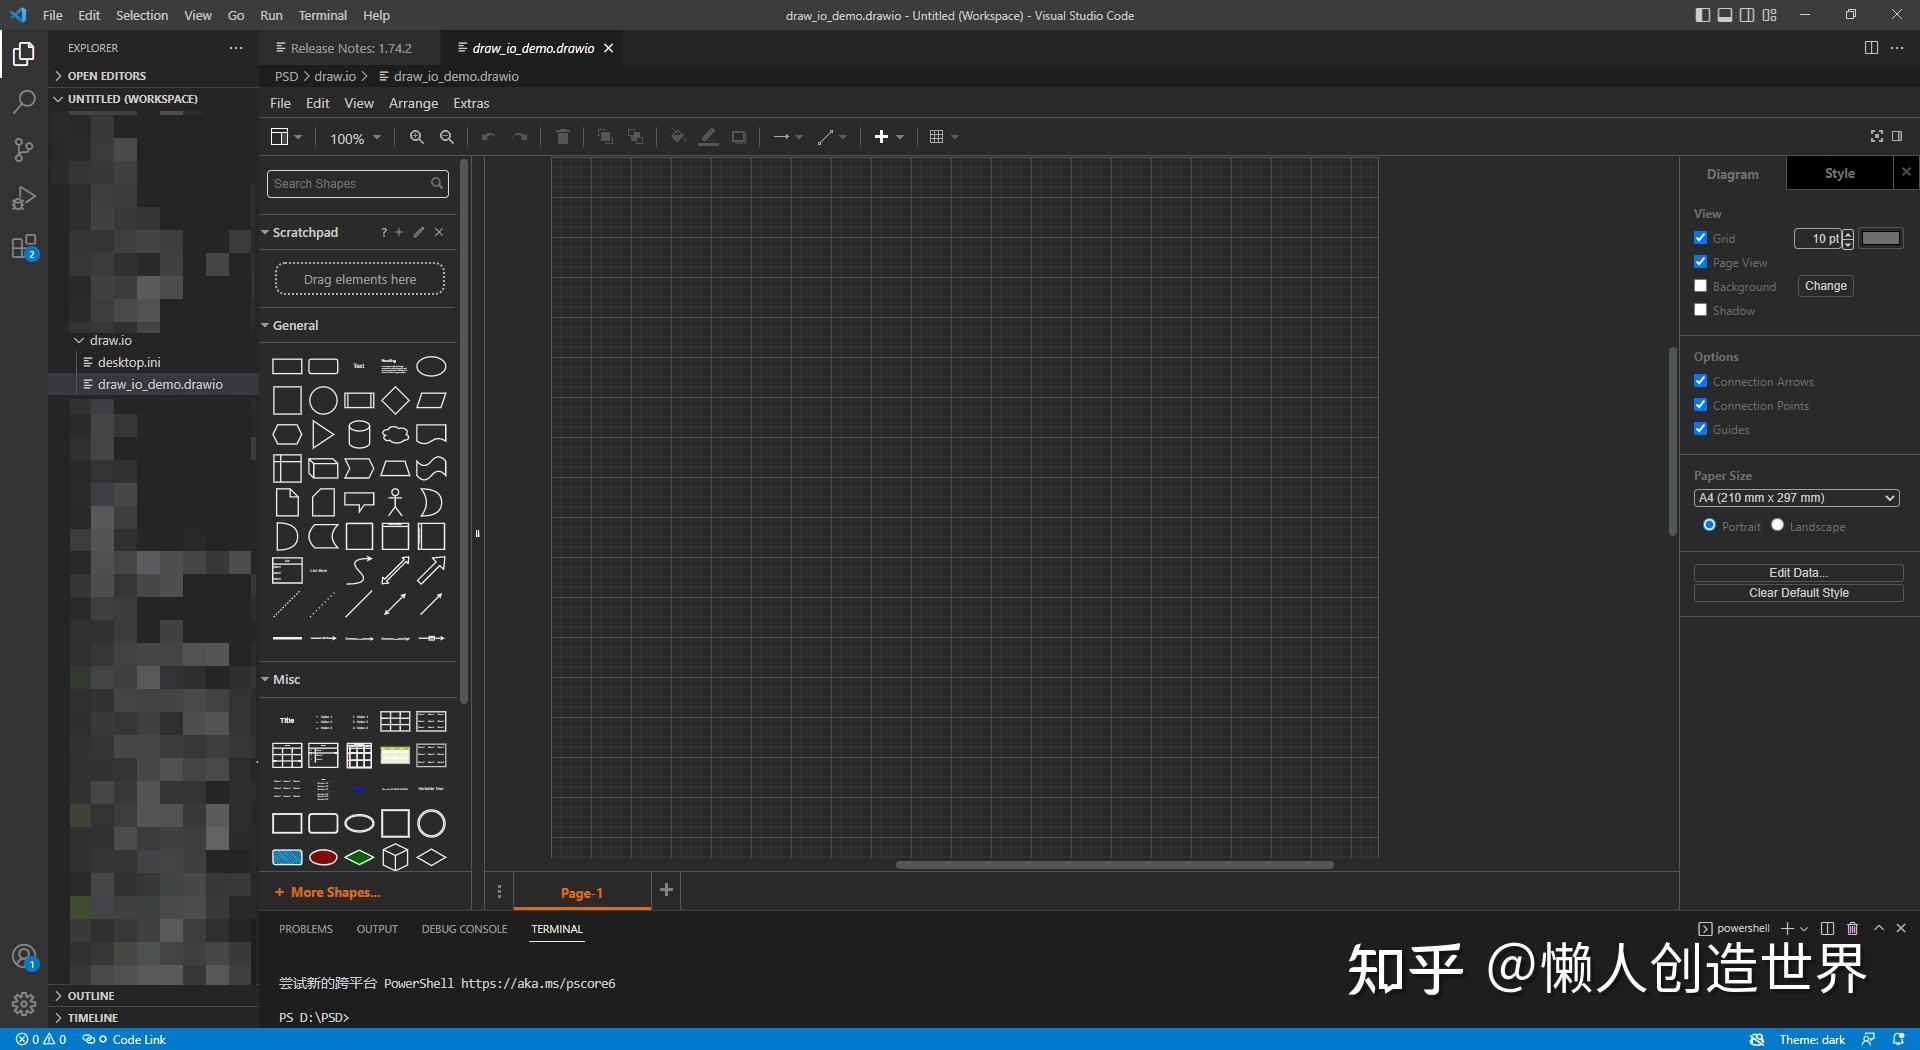Switch to the Style tab
Viewport: 1920px width, 1050px height.
[1840, 173]
